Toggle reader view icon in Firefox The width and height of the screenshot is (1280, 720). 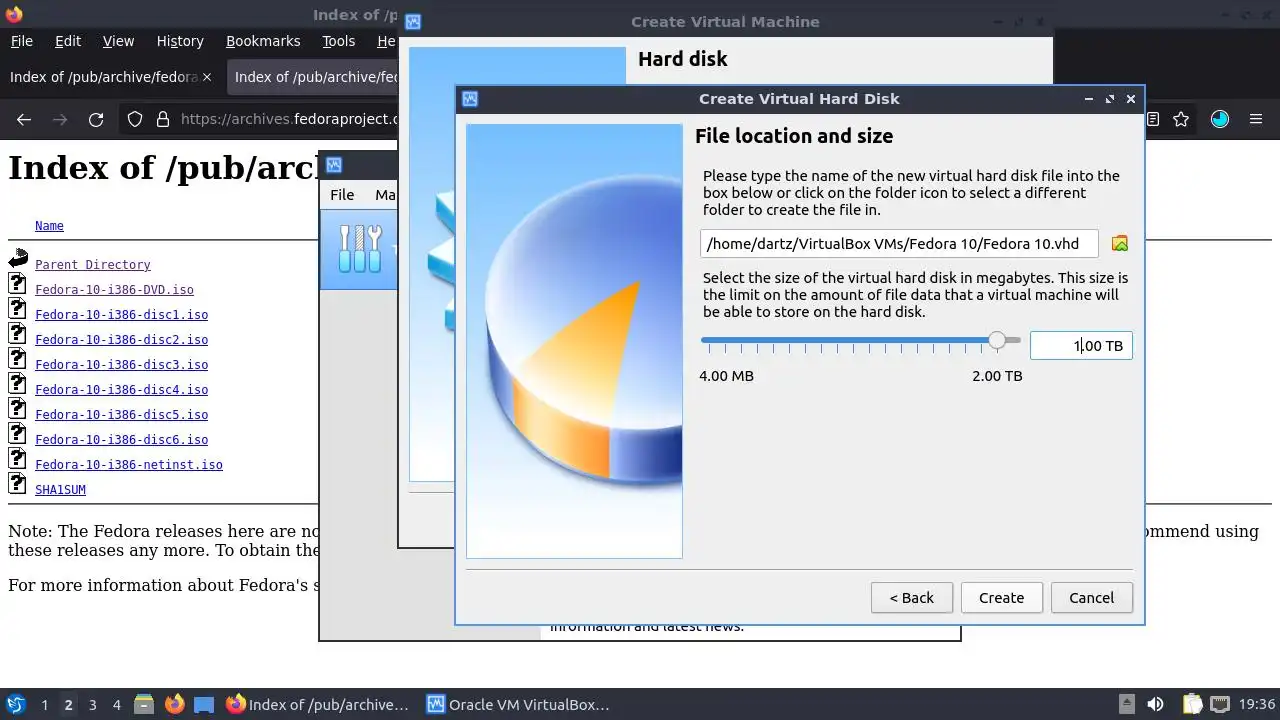(x=1153, y=119)
